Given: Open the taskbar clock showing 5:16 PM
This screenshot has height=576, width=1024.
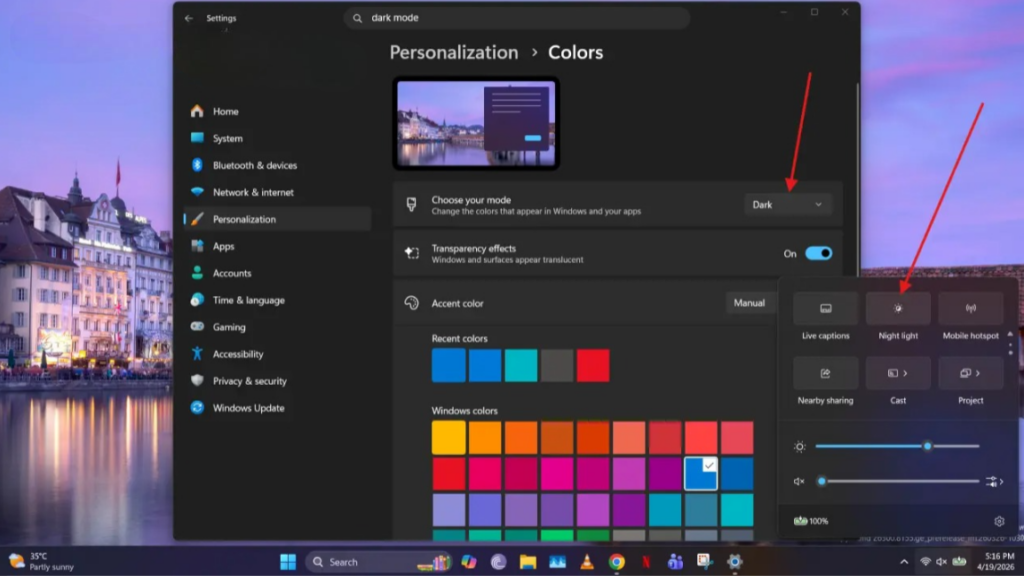Looking at the screenshot, I should (995, 562).
